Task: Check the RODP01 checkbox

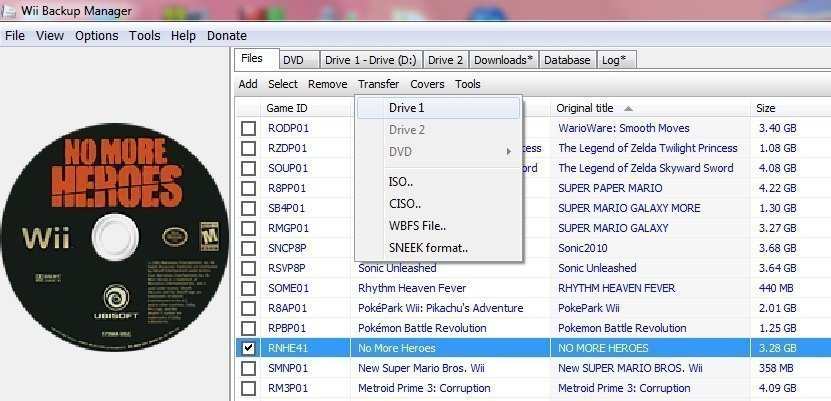Action: (248, 128)
